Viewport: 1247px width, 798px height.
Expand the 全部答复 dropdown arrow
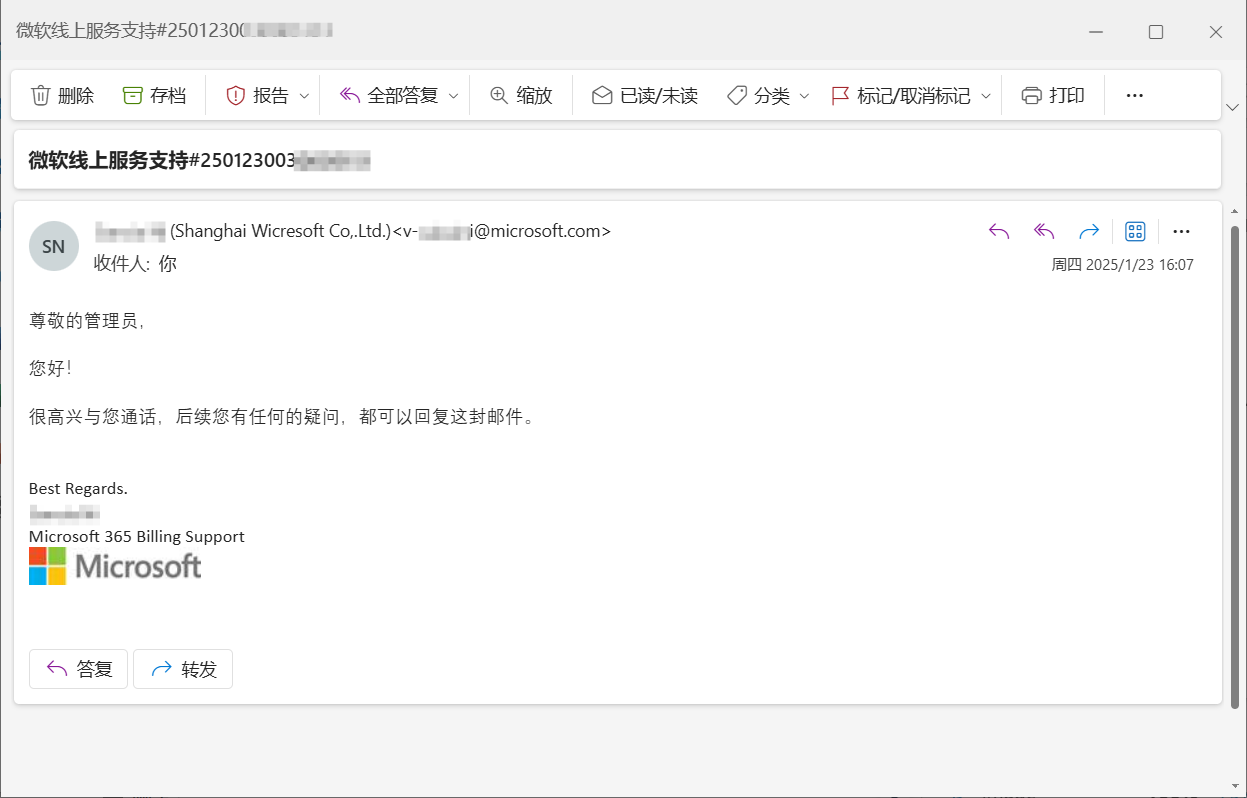pos(453,96)
